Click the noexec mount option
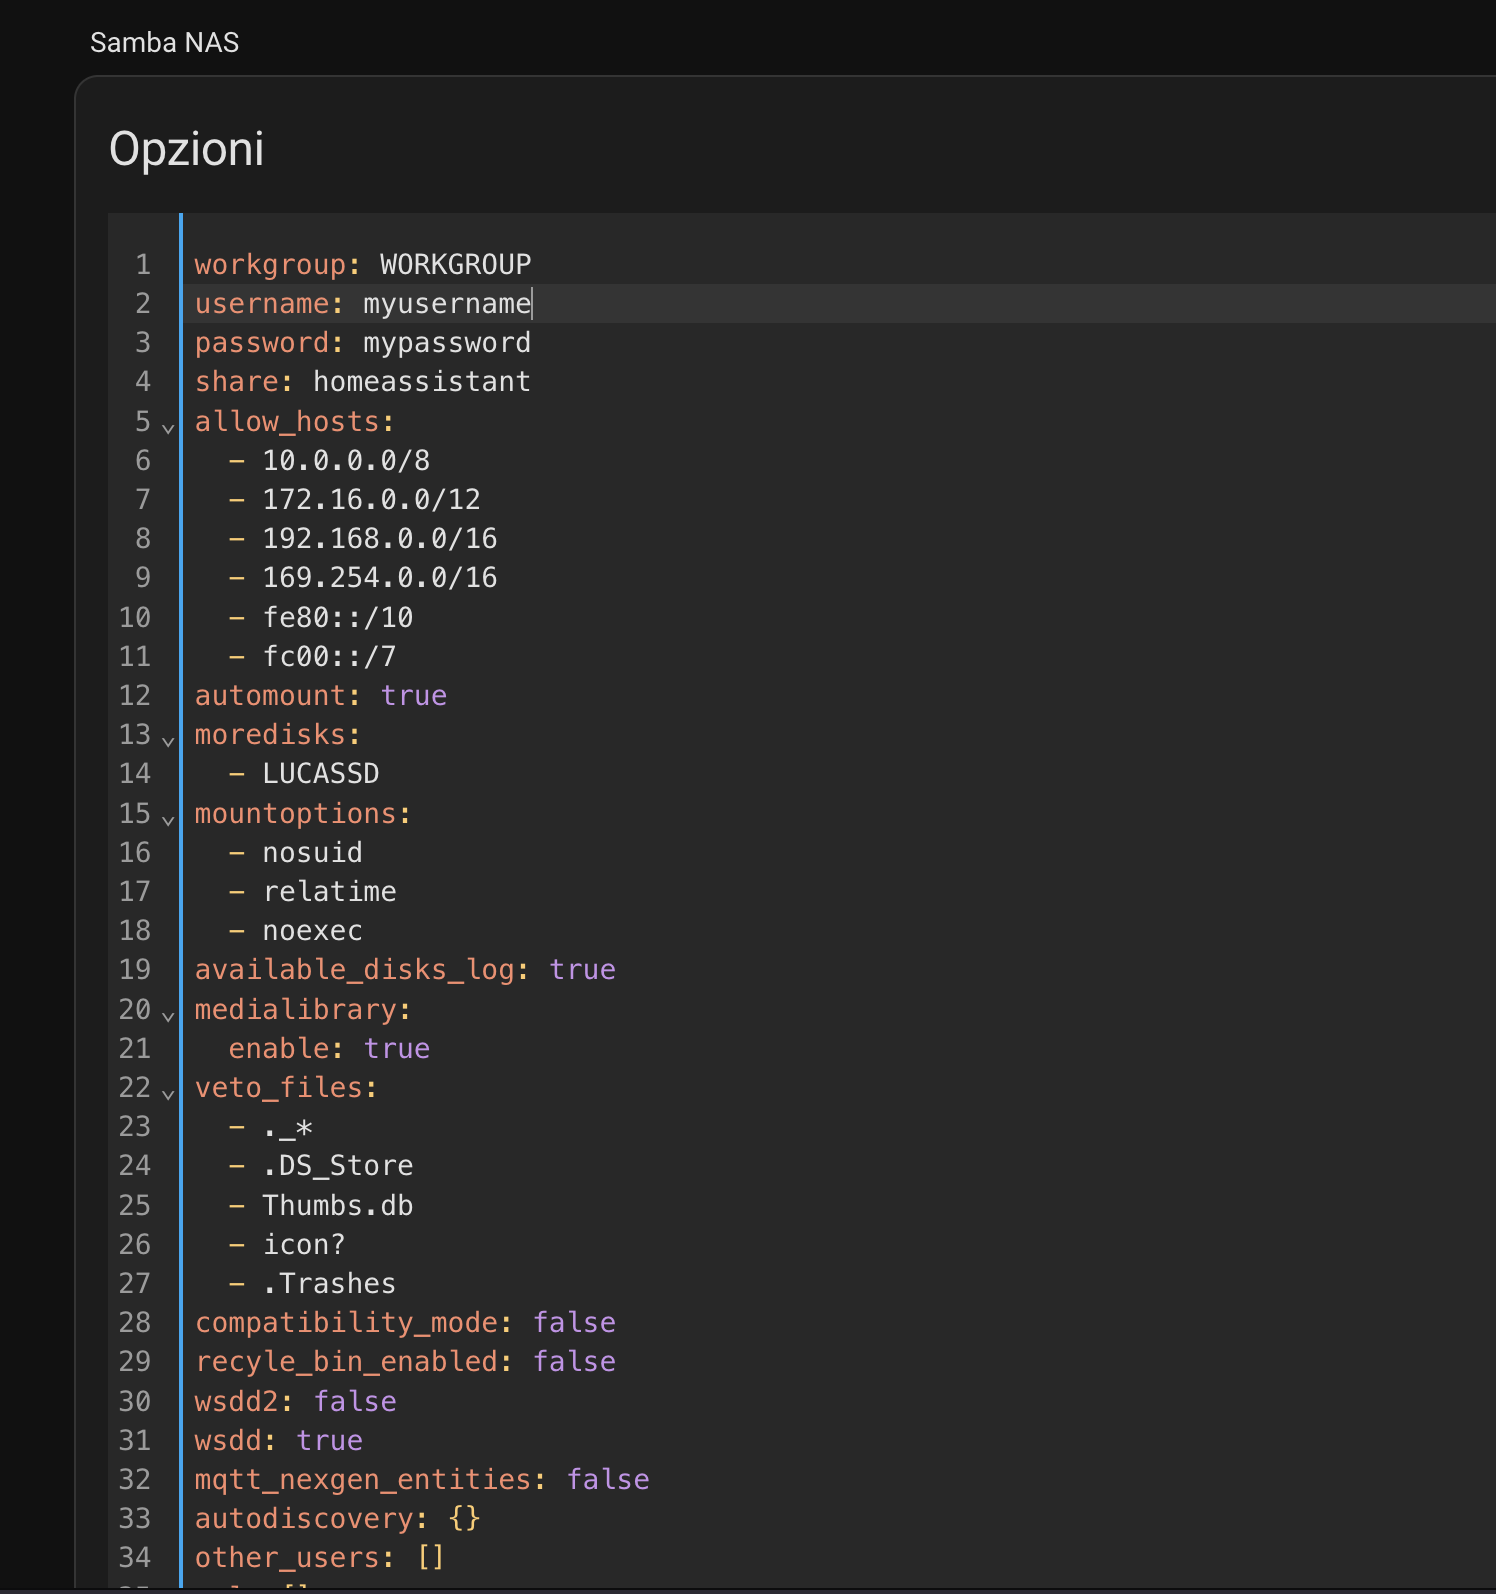Screen dimensions: 1496x1594 click(312, 931)
